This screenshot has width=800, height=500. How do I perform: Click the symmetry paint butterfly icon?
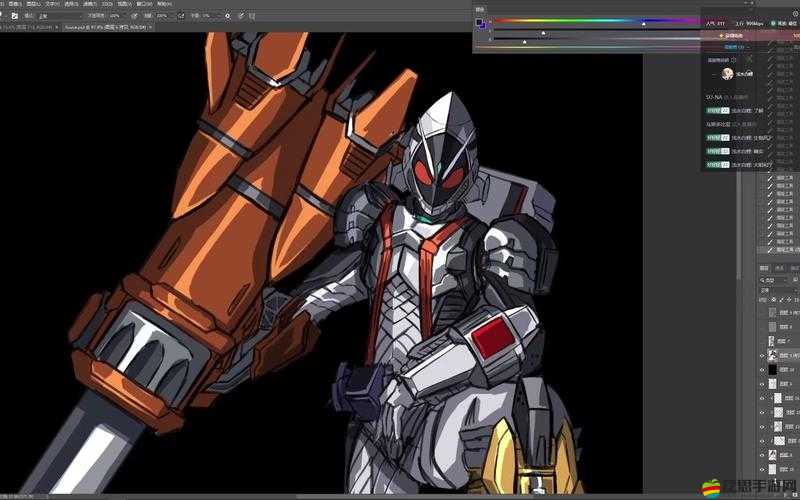click(253, 16)
